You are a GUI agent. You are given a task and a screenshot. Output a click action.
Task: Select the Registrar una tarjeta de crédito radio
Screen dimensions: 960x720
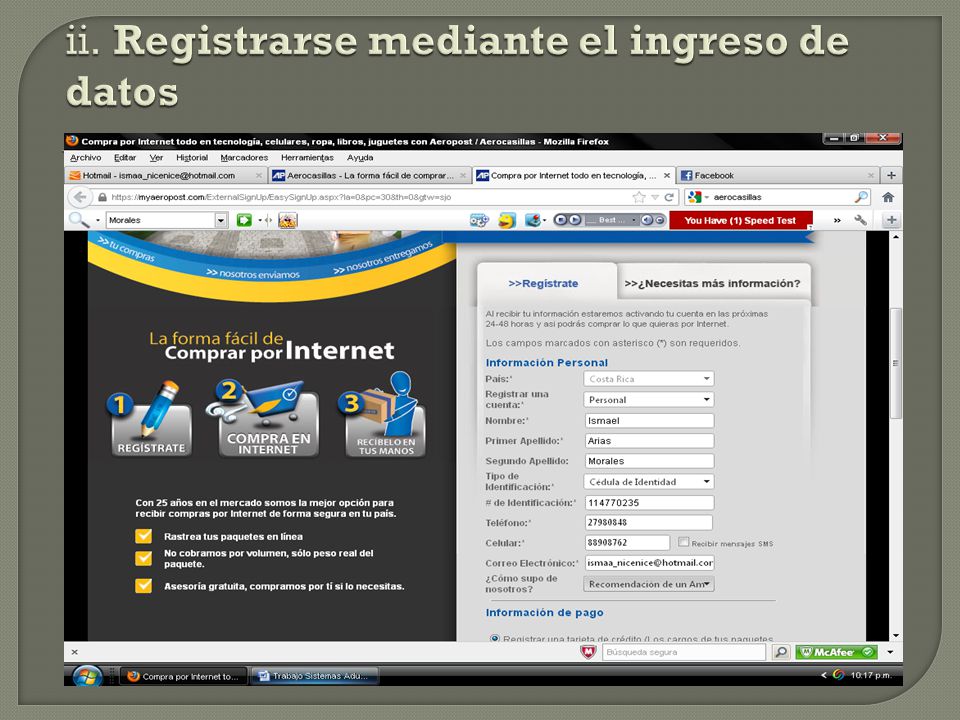[495, 638]
